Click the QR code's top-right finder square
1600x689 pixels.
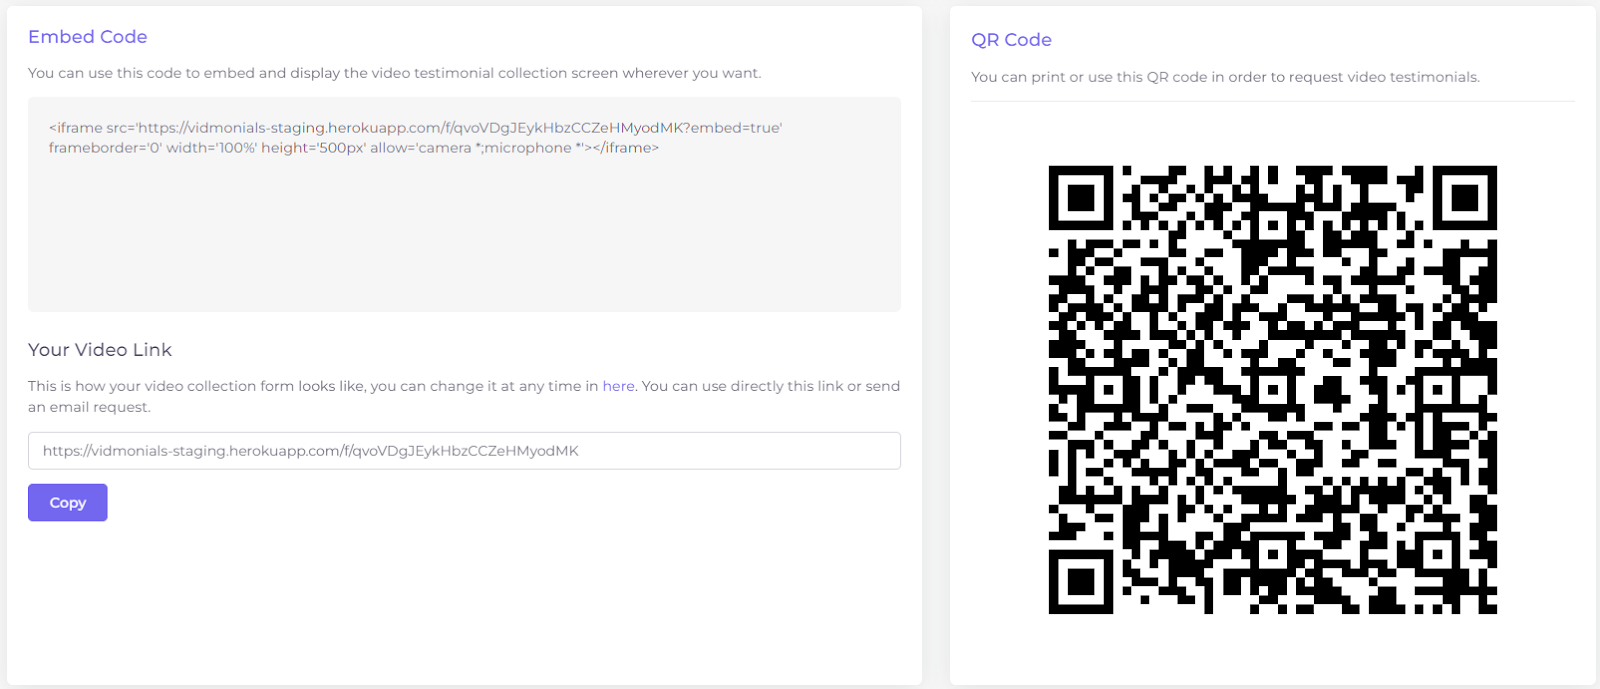1465,198
